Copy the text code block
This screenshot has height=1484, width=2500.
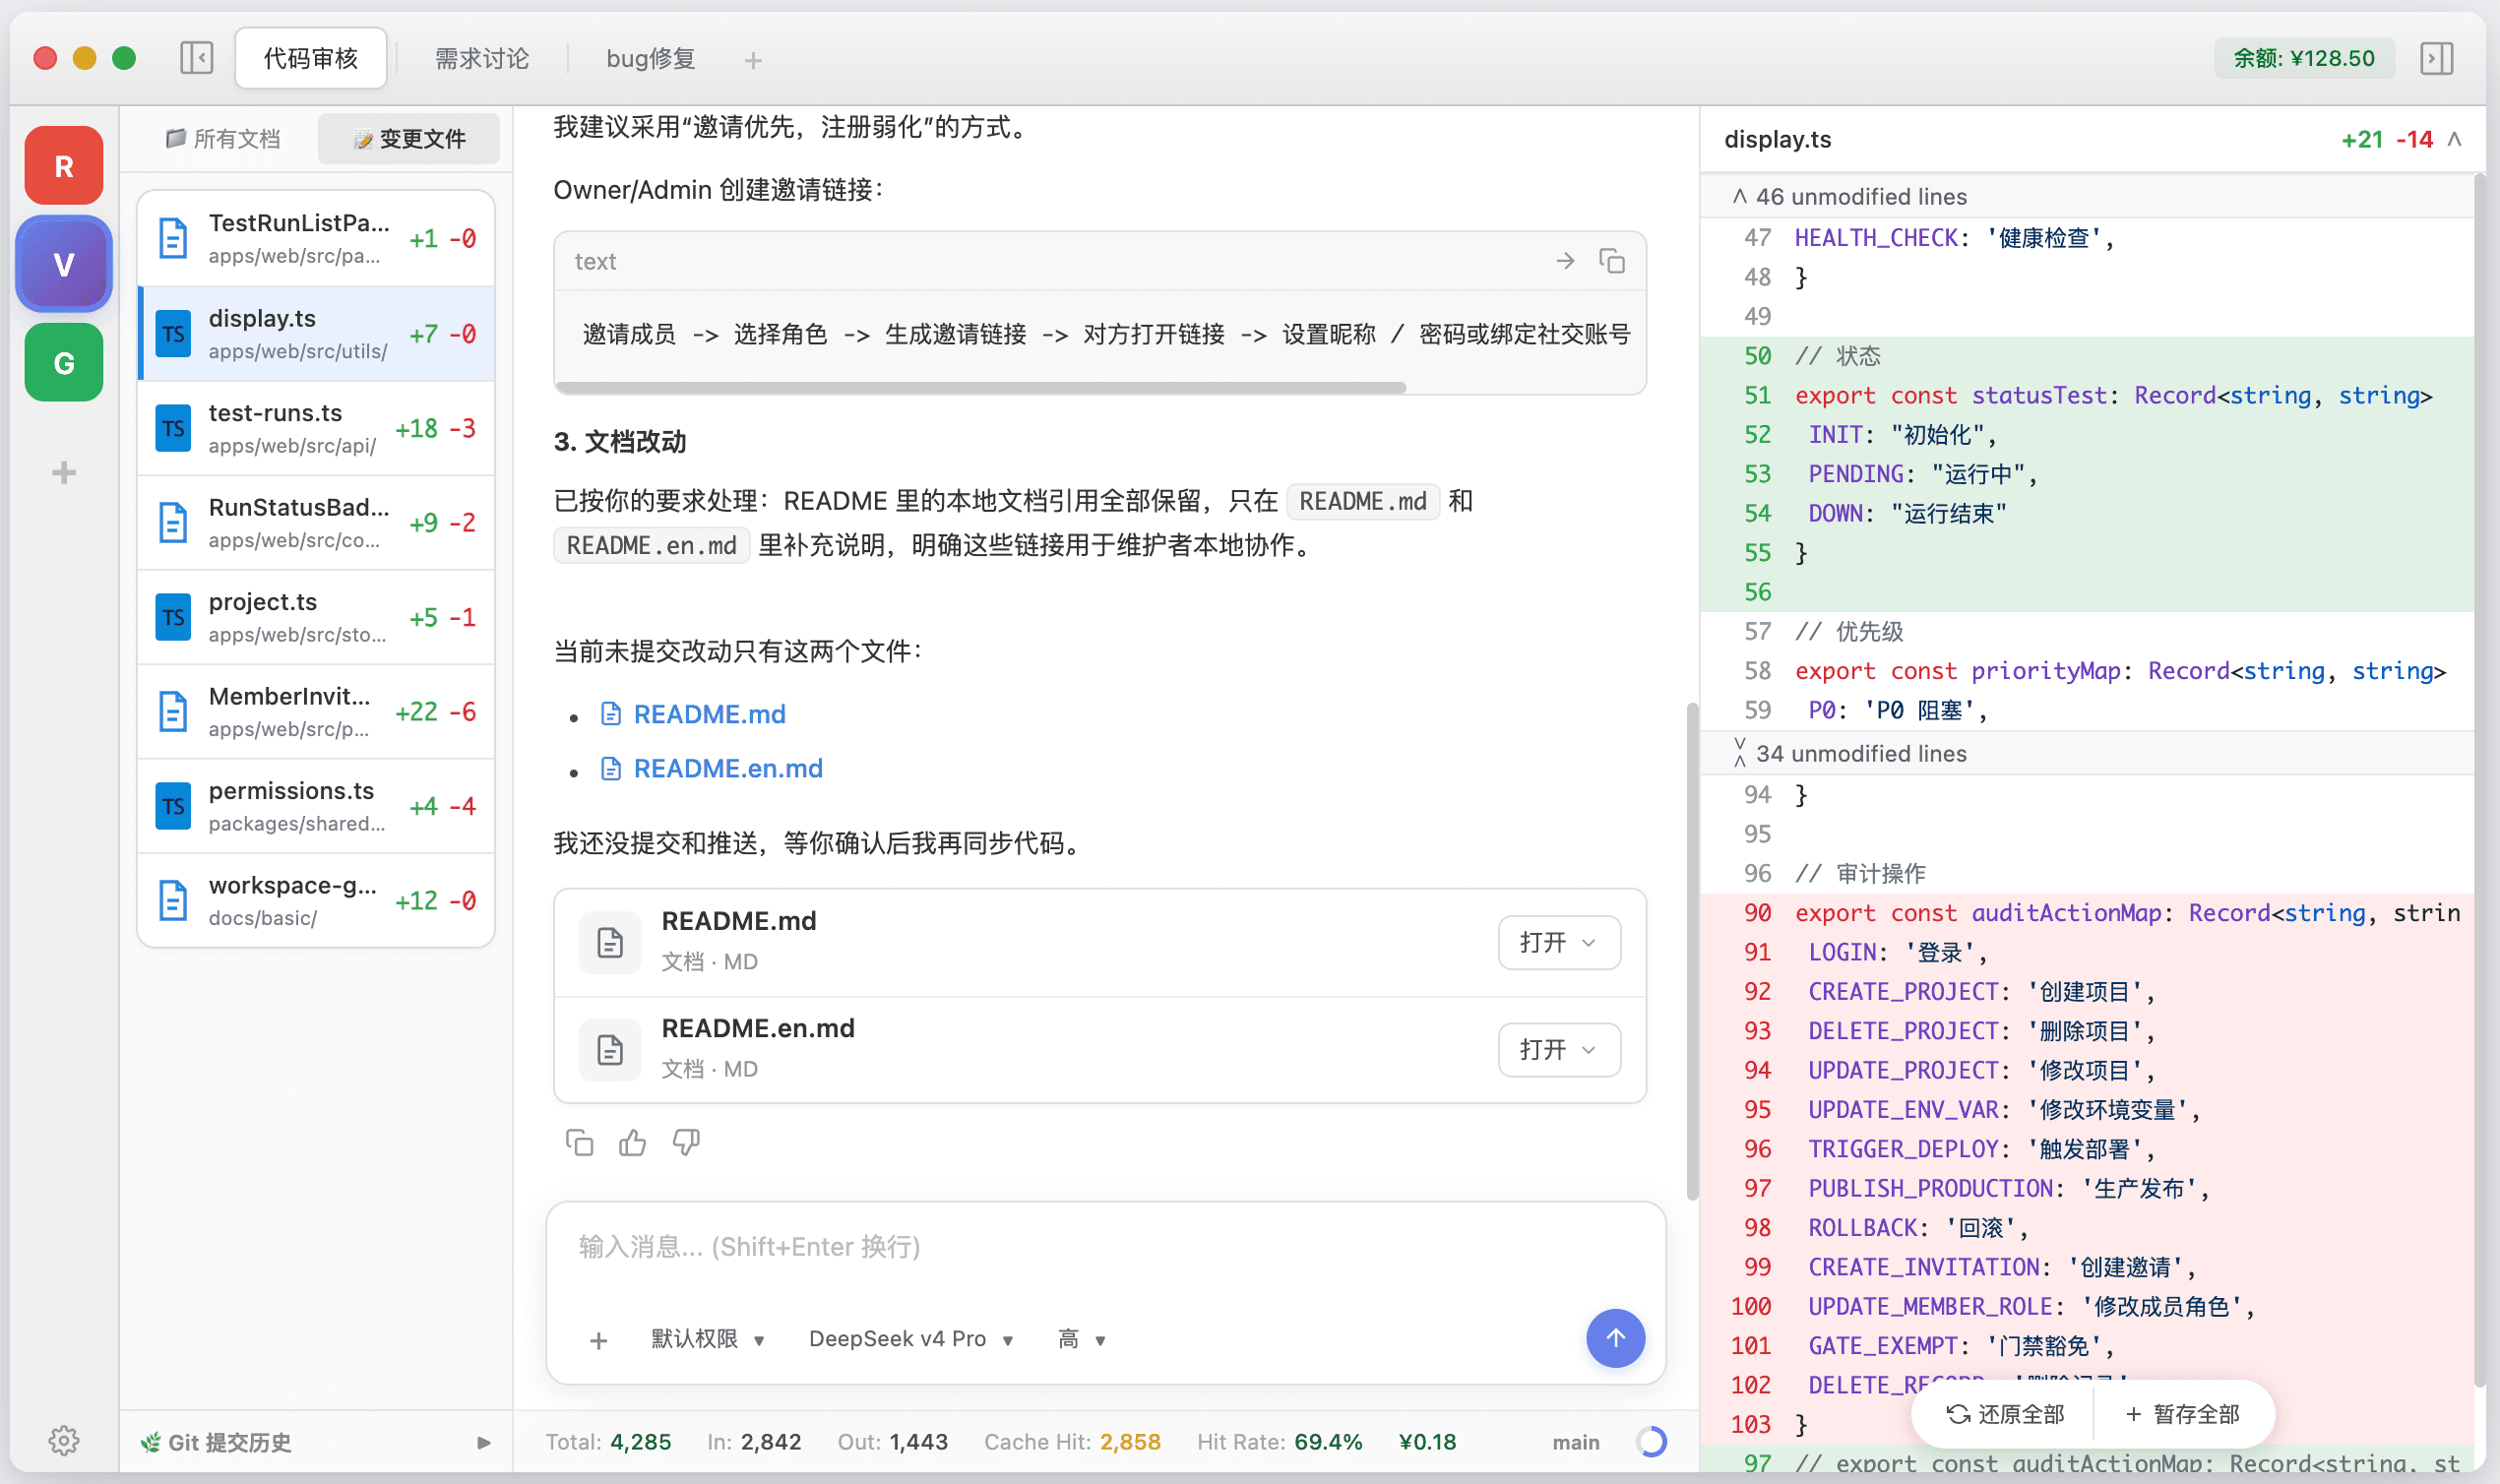click(x=1611, y=261)
